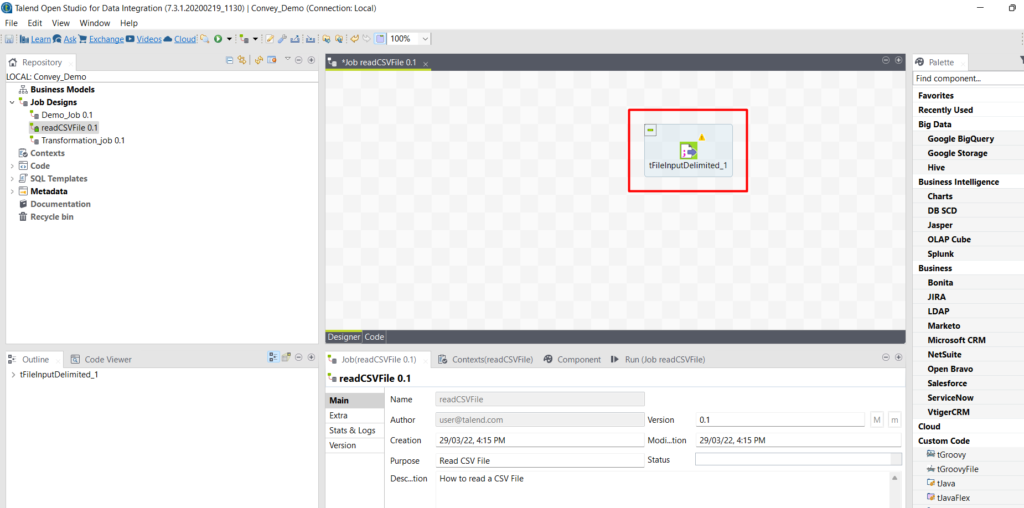Open the Repository view menu triangle

[x=287, y=59]
